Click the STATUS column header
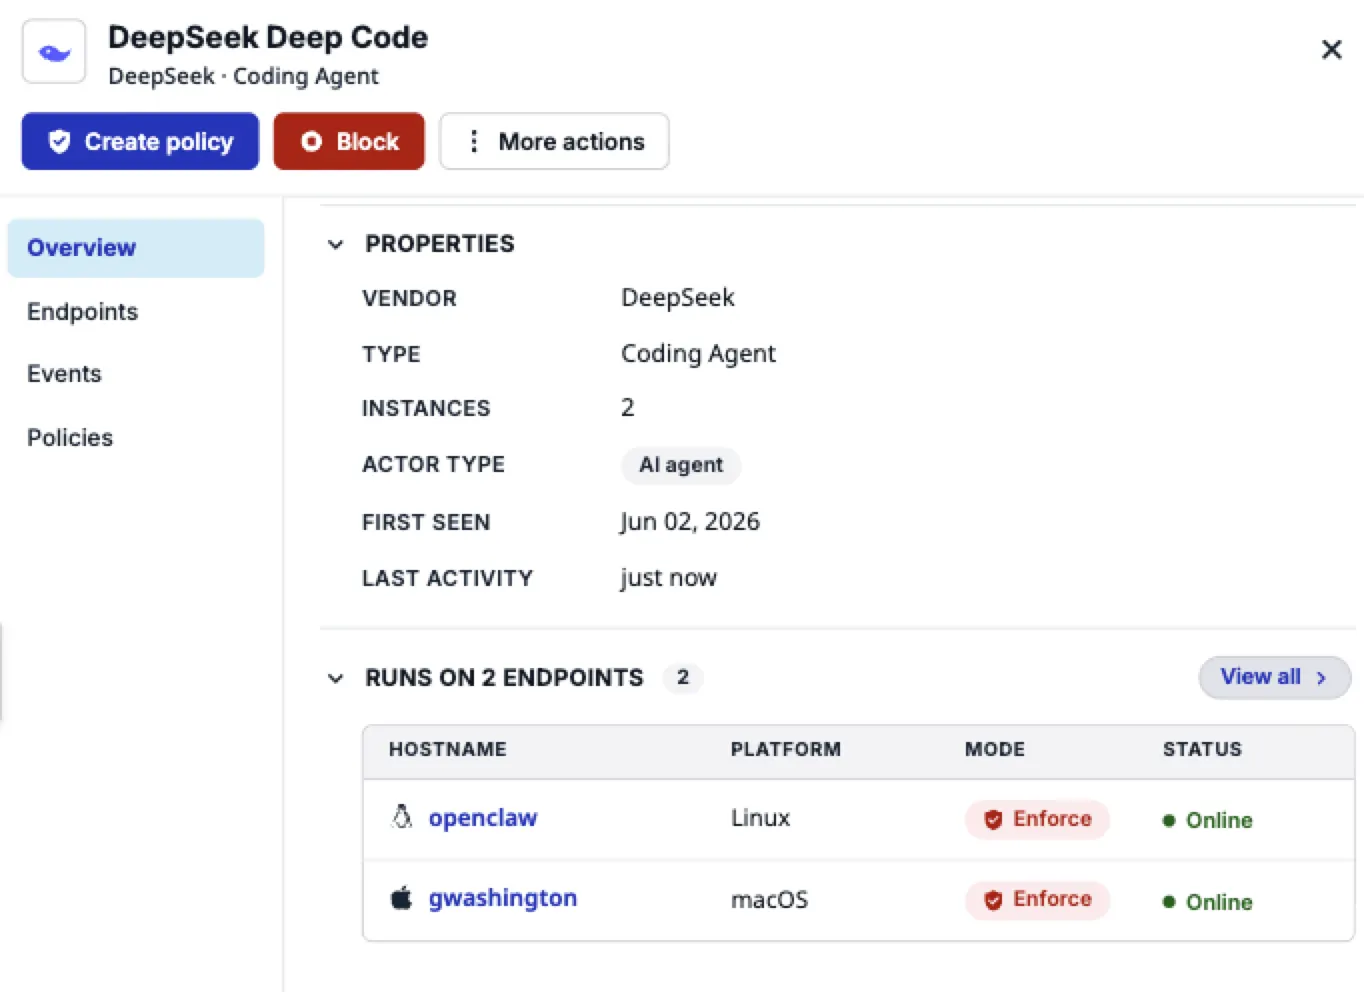 (1202, 749)
